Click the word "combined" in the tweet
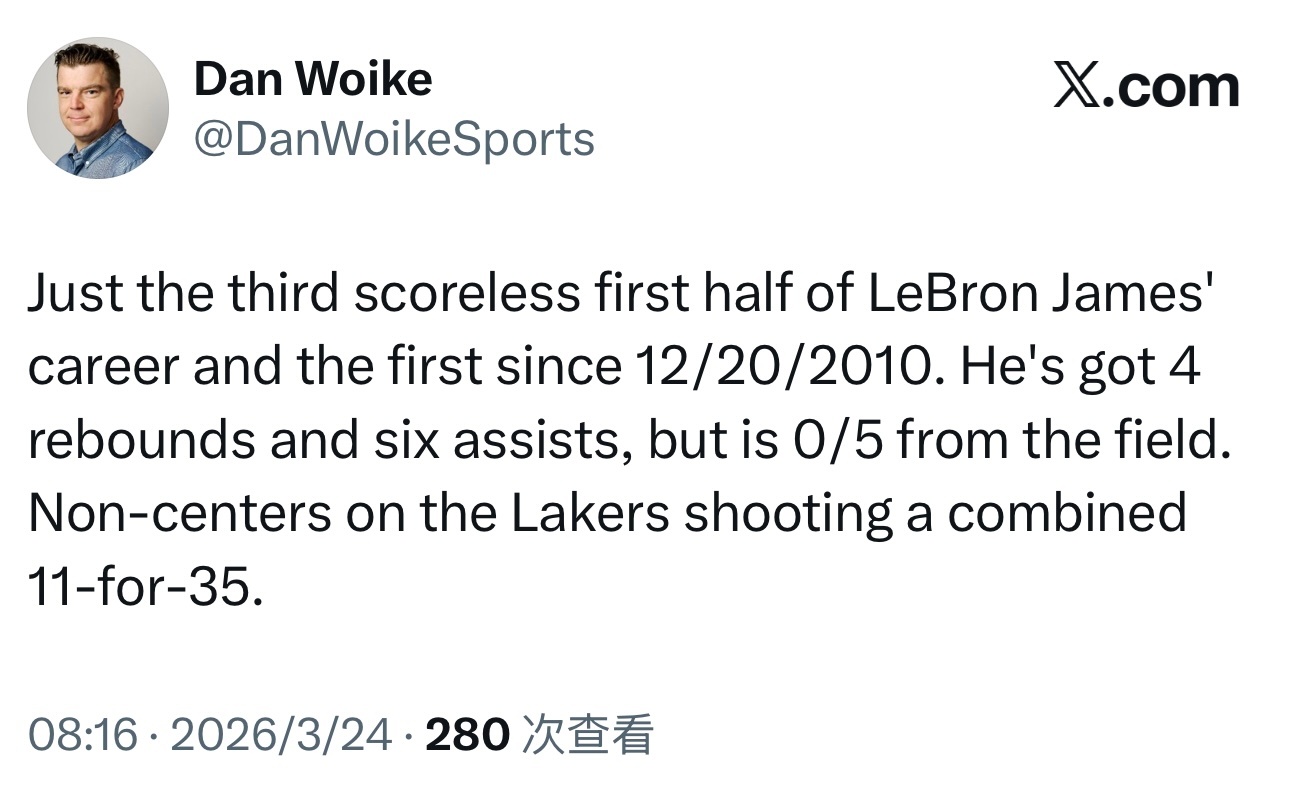The height and width of the screenshot is (797, 1290). pyautogui.click(x=1065, y=514)
